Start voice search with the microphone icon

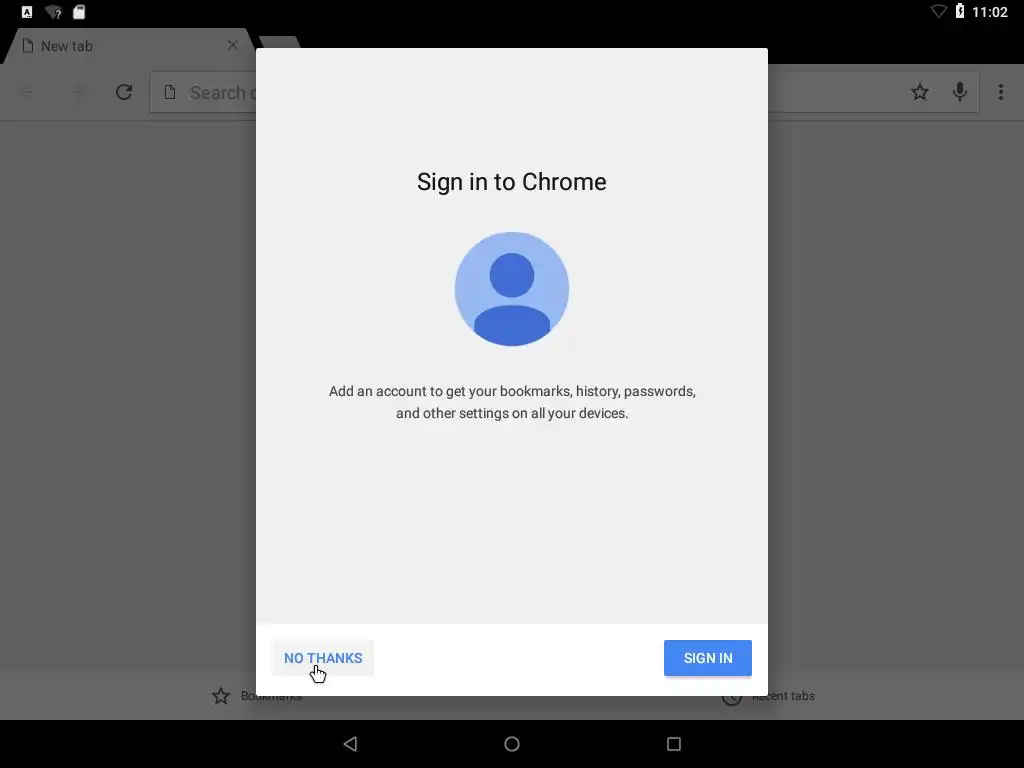[x=959, y=92]
